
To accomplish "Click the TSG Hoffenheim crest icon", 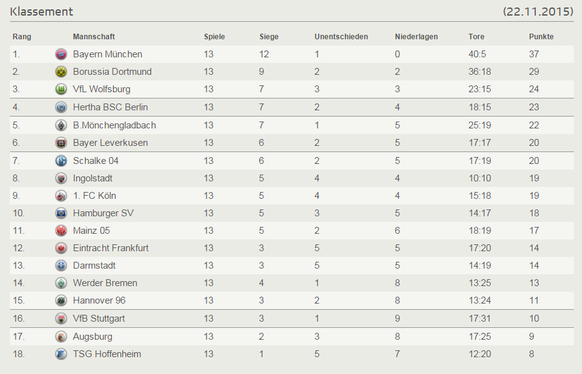I will click(61, 354).
